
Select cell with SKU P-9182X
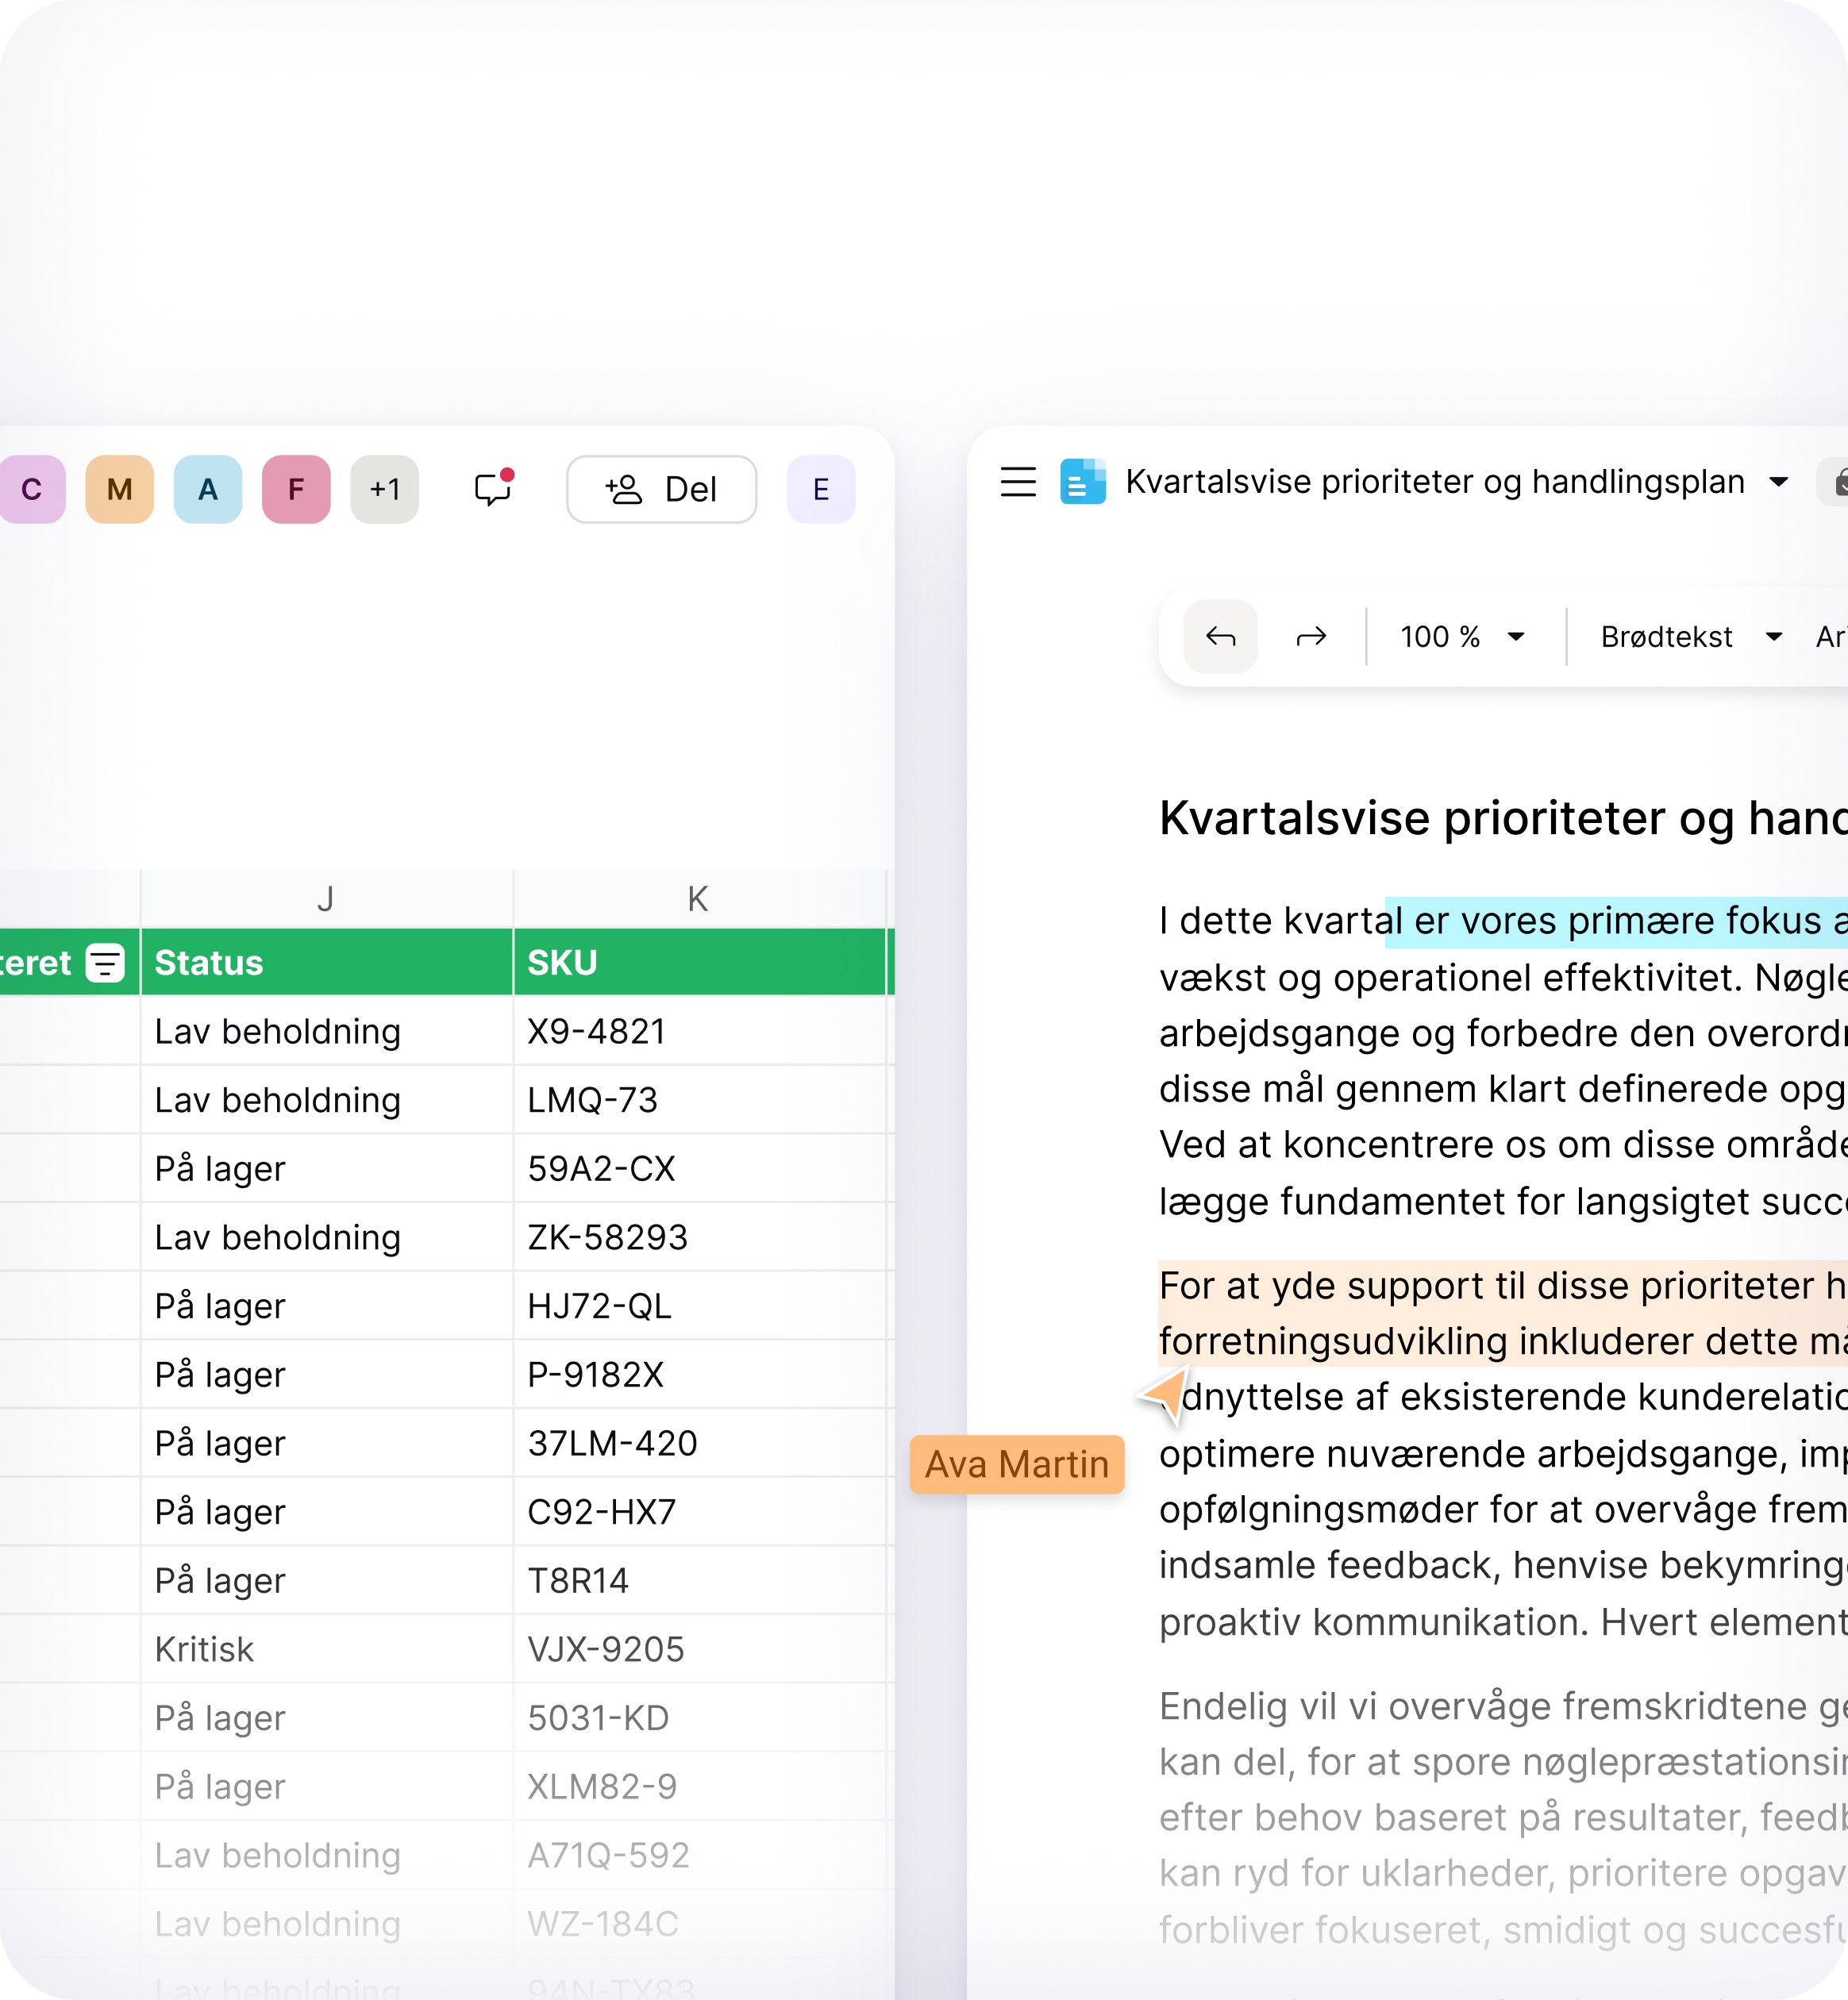699,1374
